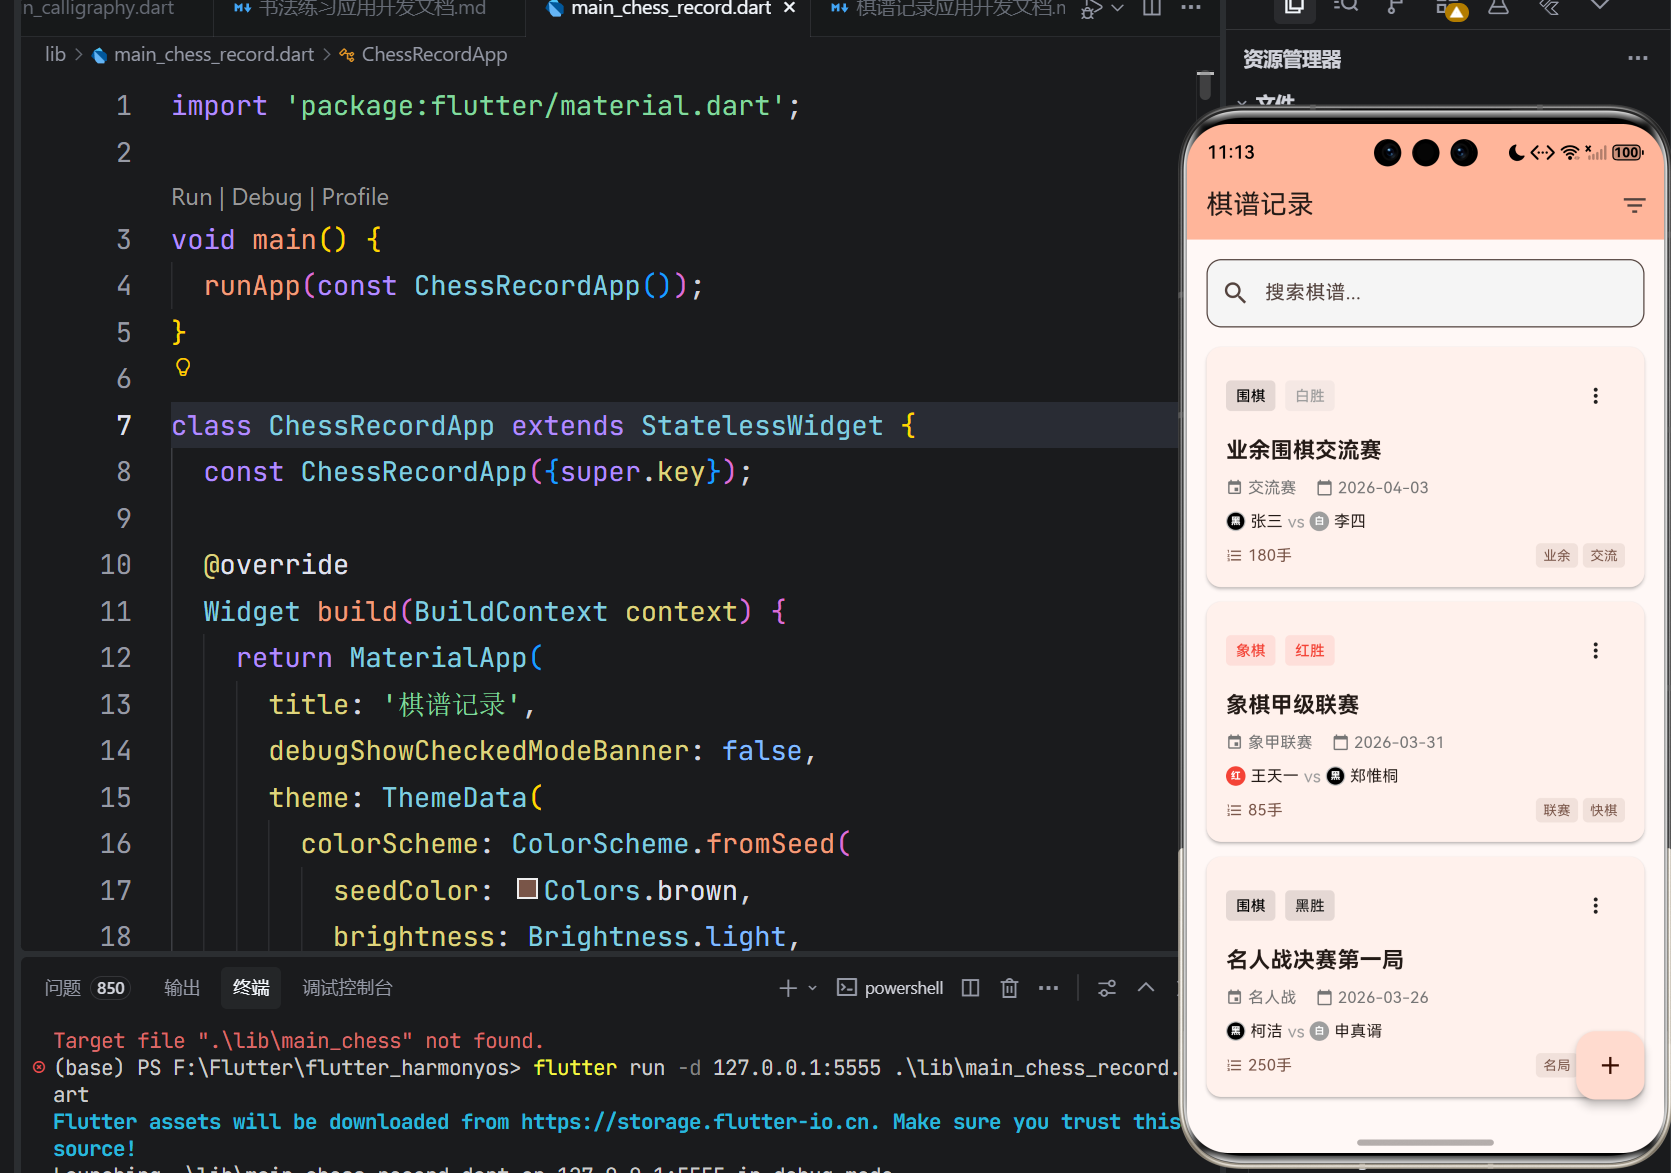Image resolution: width=1671 pixels, height=1173 pixels.
Task: Click the filter icon in 棋谱记录 app bar
Action: tap(1634, 205)
